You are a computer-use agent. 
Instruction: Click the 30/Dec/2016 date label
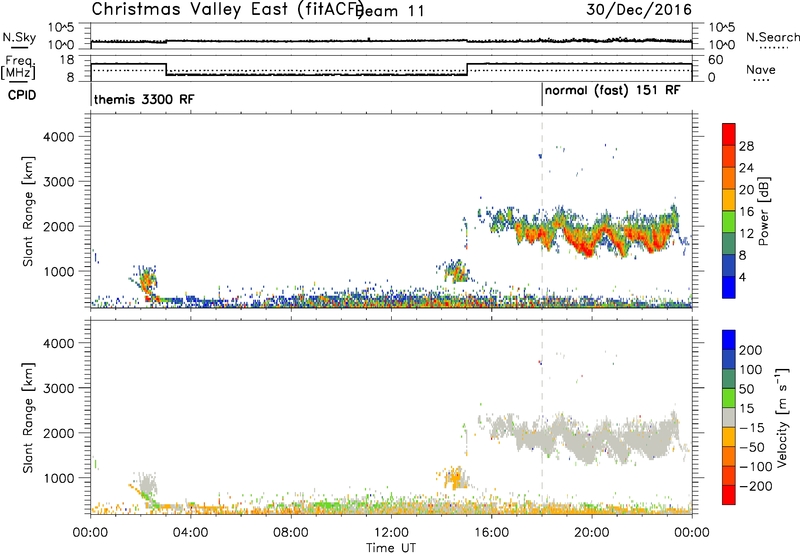[x=639, y=10]
